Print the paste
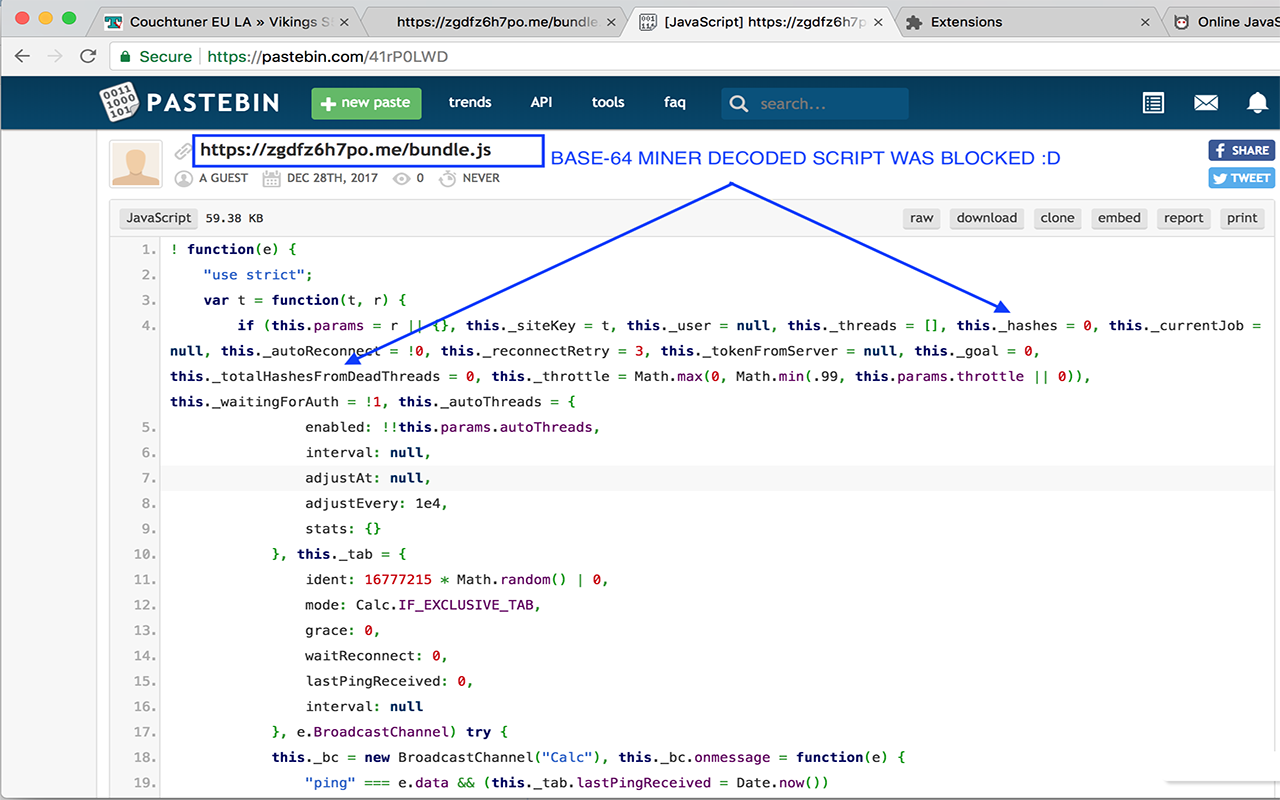This screenshot has height=800, width=1280. (1242, 218)
